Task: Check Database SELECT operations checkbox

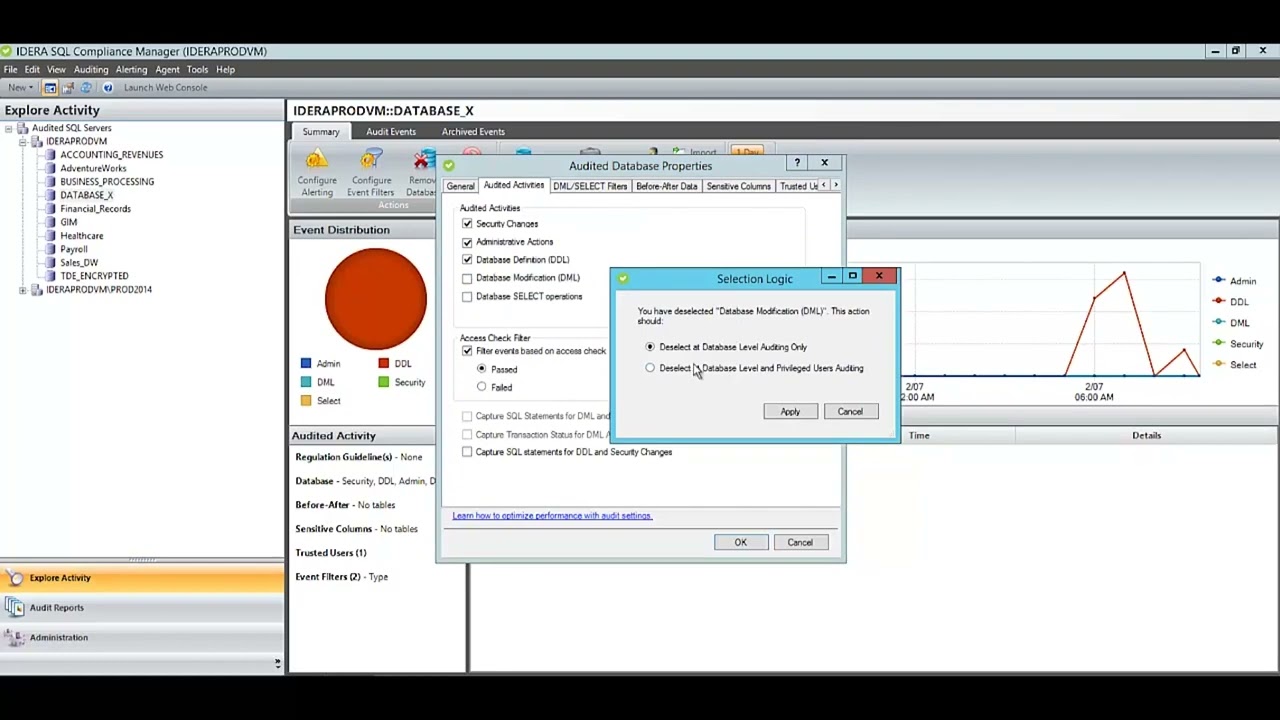Action: coord(467,297)
